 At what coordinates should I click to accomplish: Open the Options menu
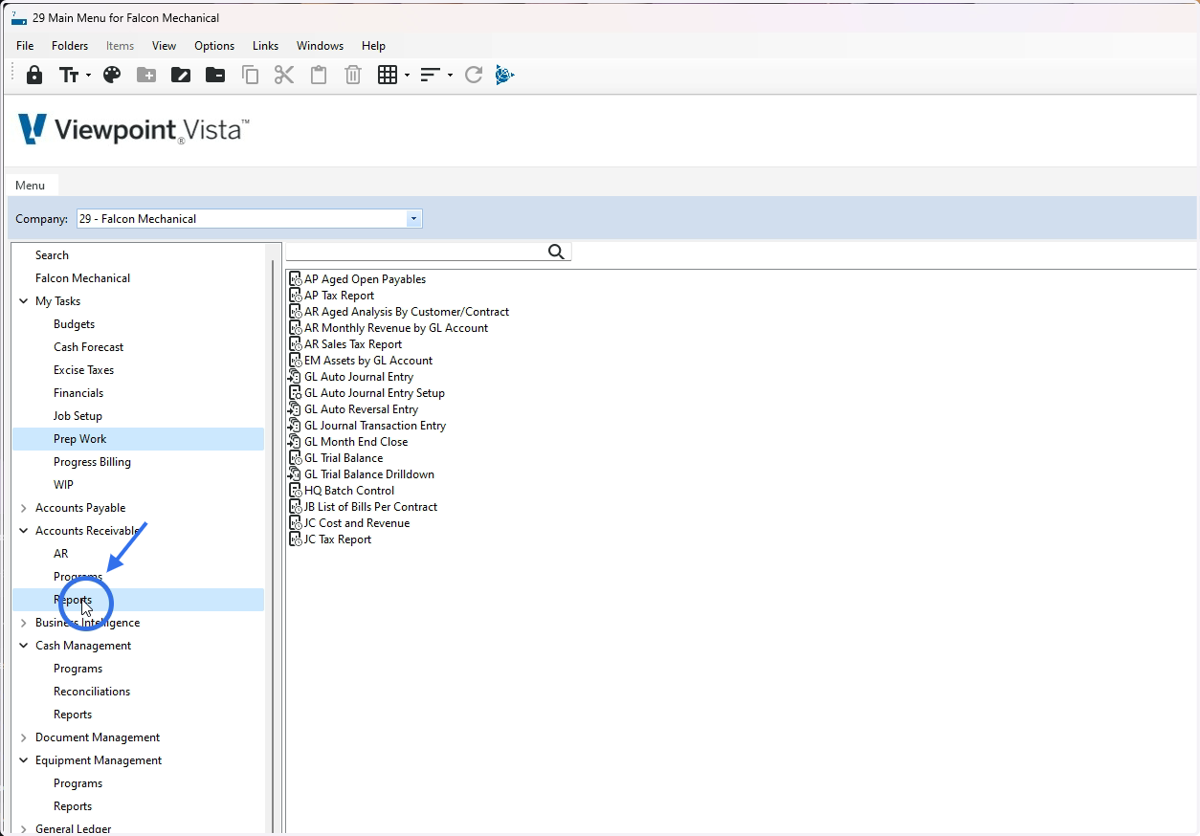click(x=214, y=46)
